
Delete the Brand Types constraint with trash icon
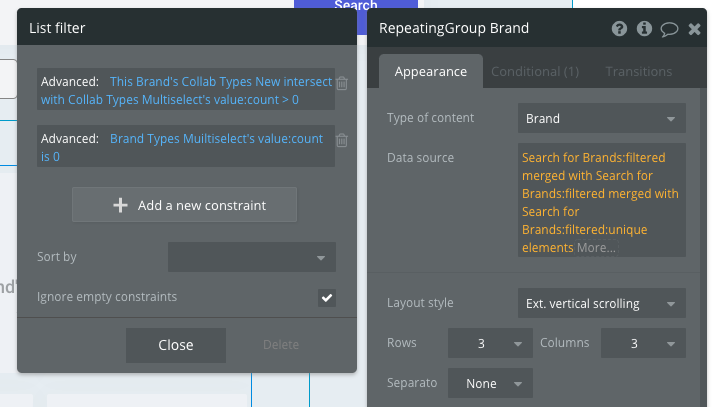pyautogui.click(x=342, y=141)
